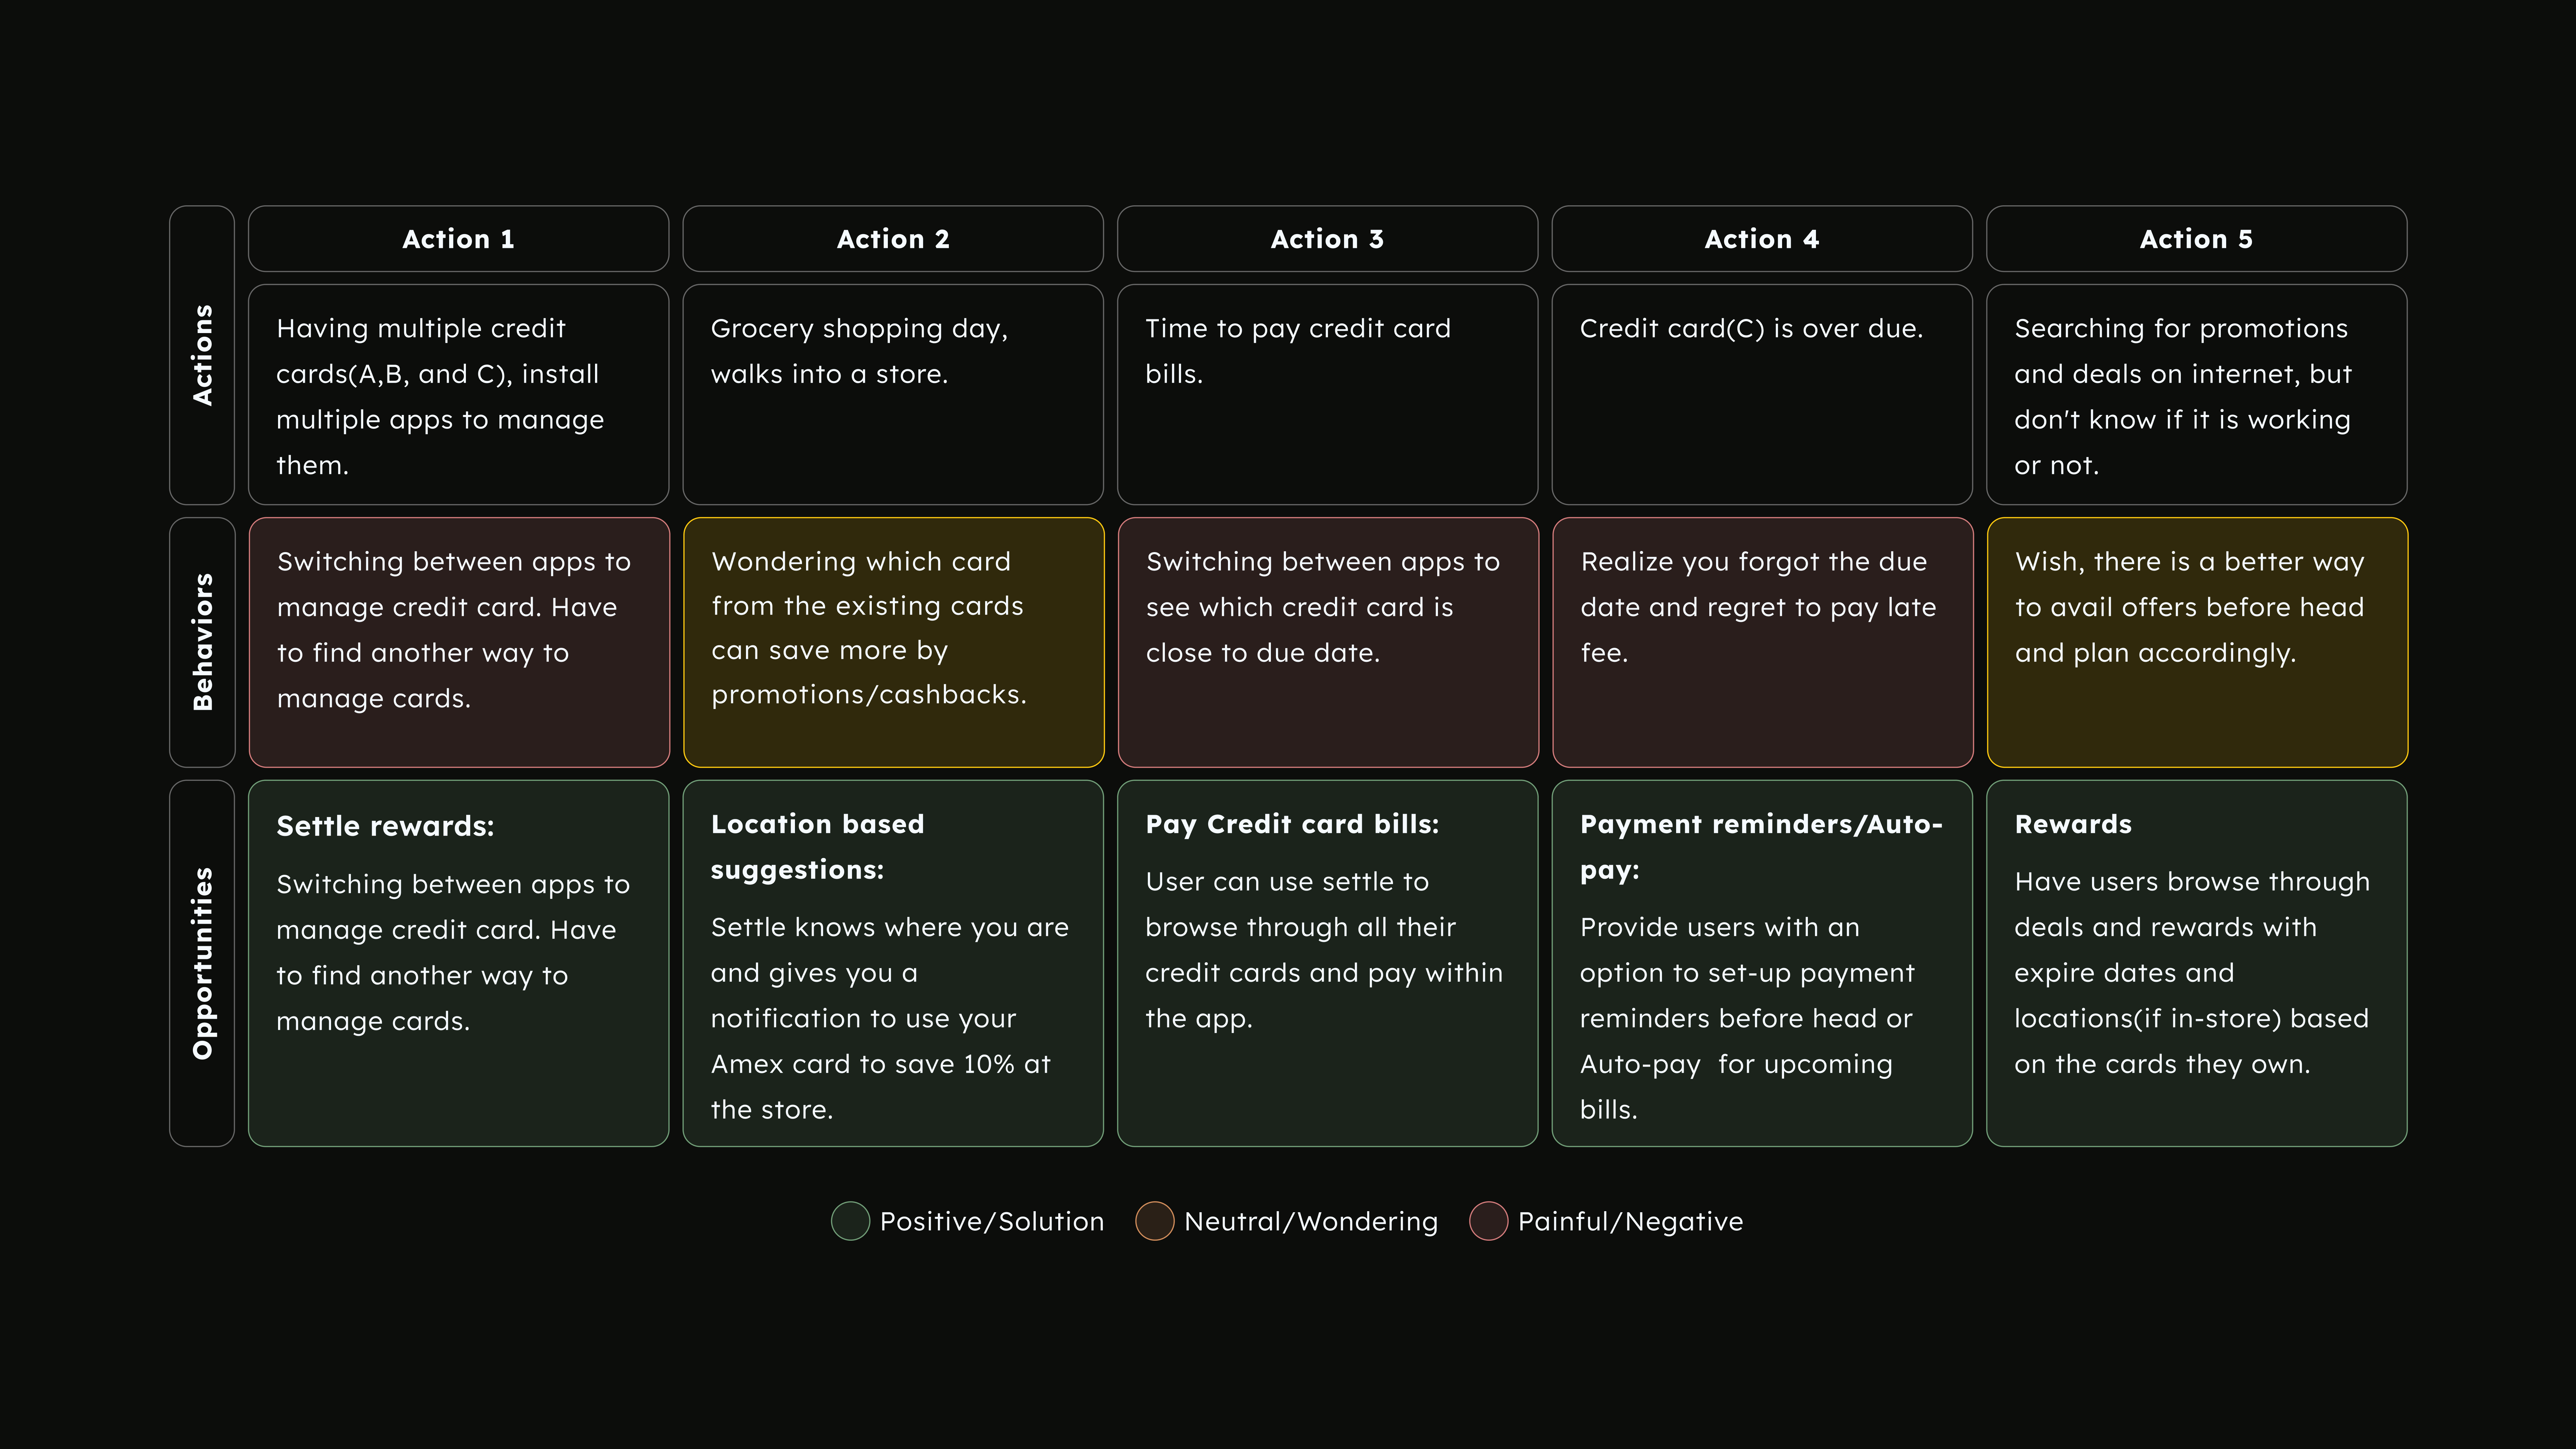Viewport: 2576px width, 1449px height.
Task: Click the vertical "Behaviors" row label
Action: 202,642
